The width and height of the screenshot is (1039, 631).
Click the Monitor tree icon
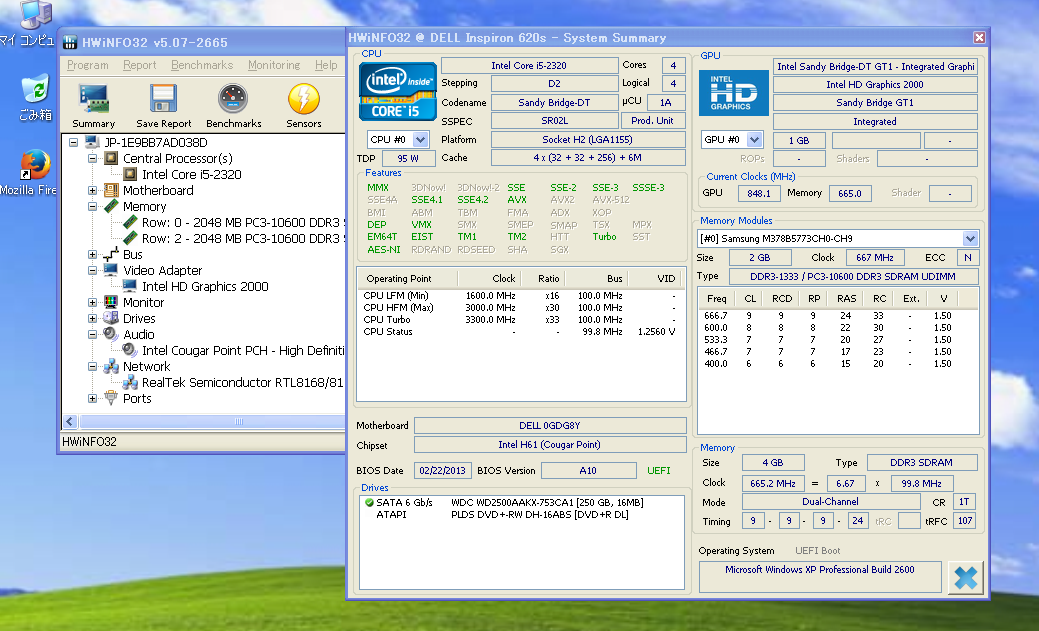(111, 302)
